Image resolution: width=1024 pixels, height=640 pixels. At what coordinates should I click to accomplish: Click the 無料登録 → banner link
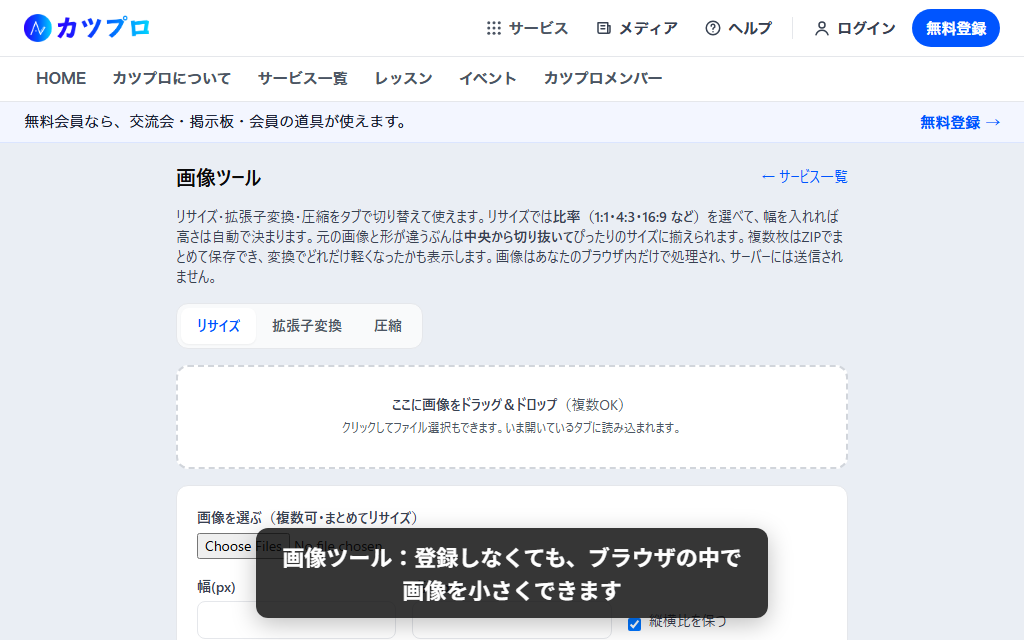tap(960, 122)
